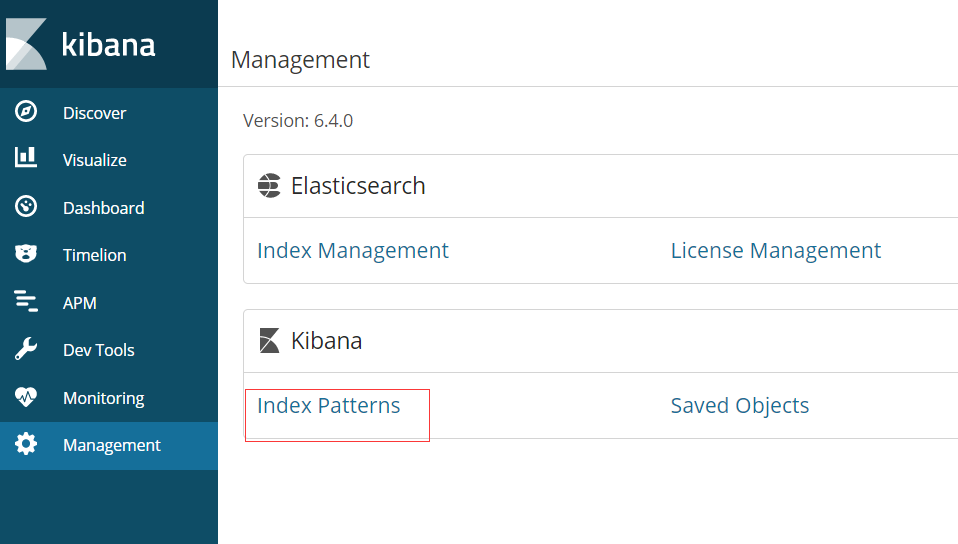Click the Kibana section icon
The image size is (958, 544).
pyautogui.click(x=269, y=341)
